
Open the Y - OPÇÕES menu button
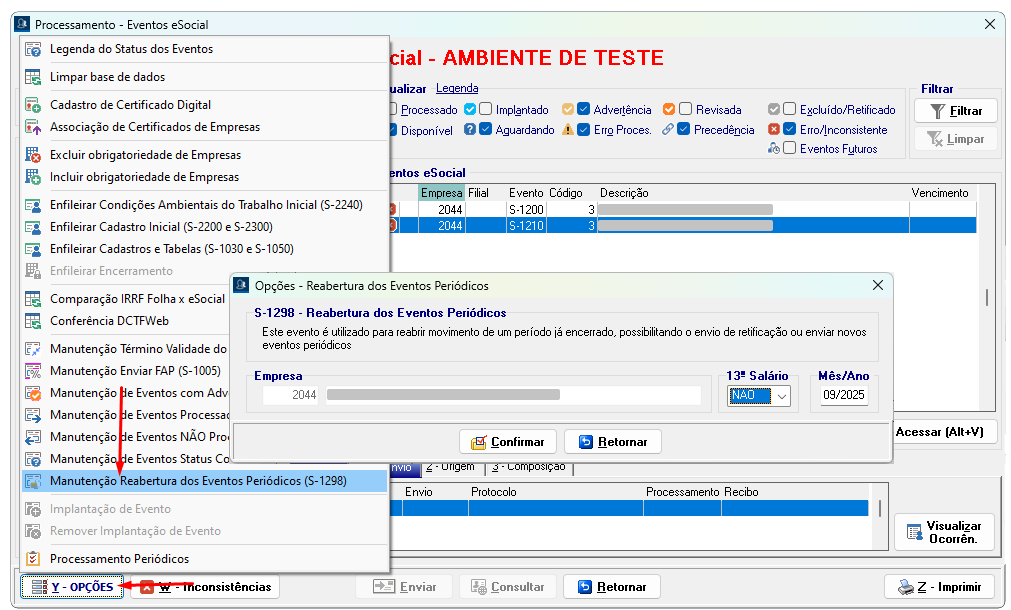tap(72, 587)
